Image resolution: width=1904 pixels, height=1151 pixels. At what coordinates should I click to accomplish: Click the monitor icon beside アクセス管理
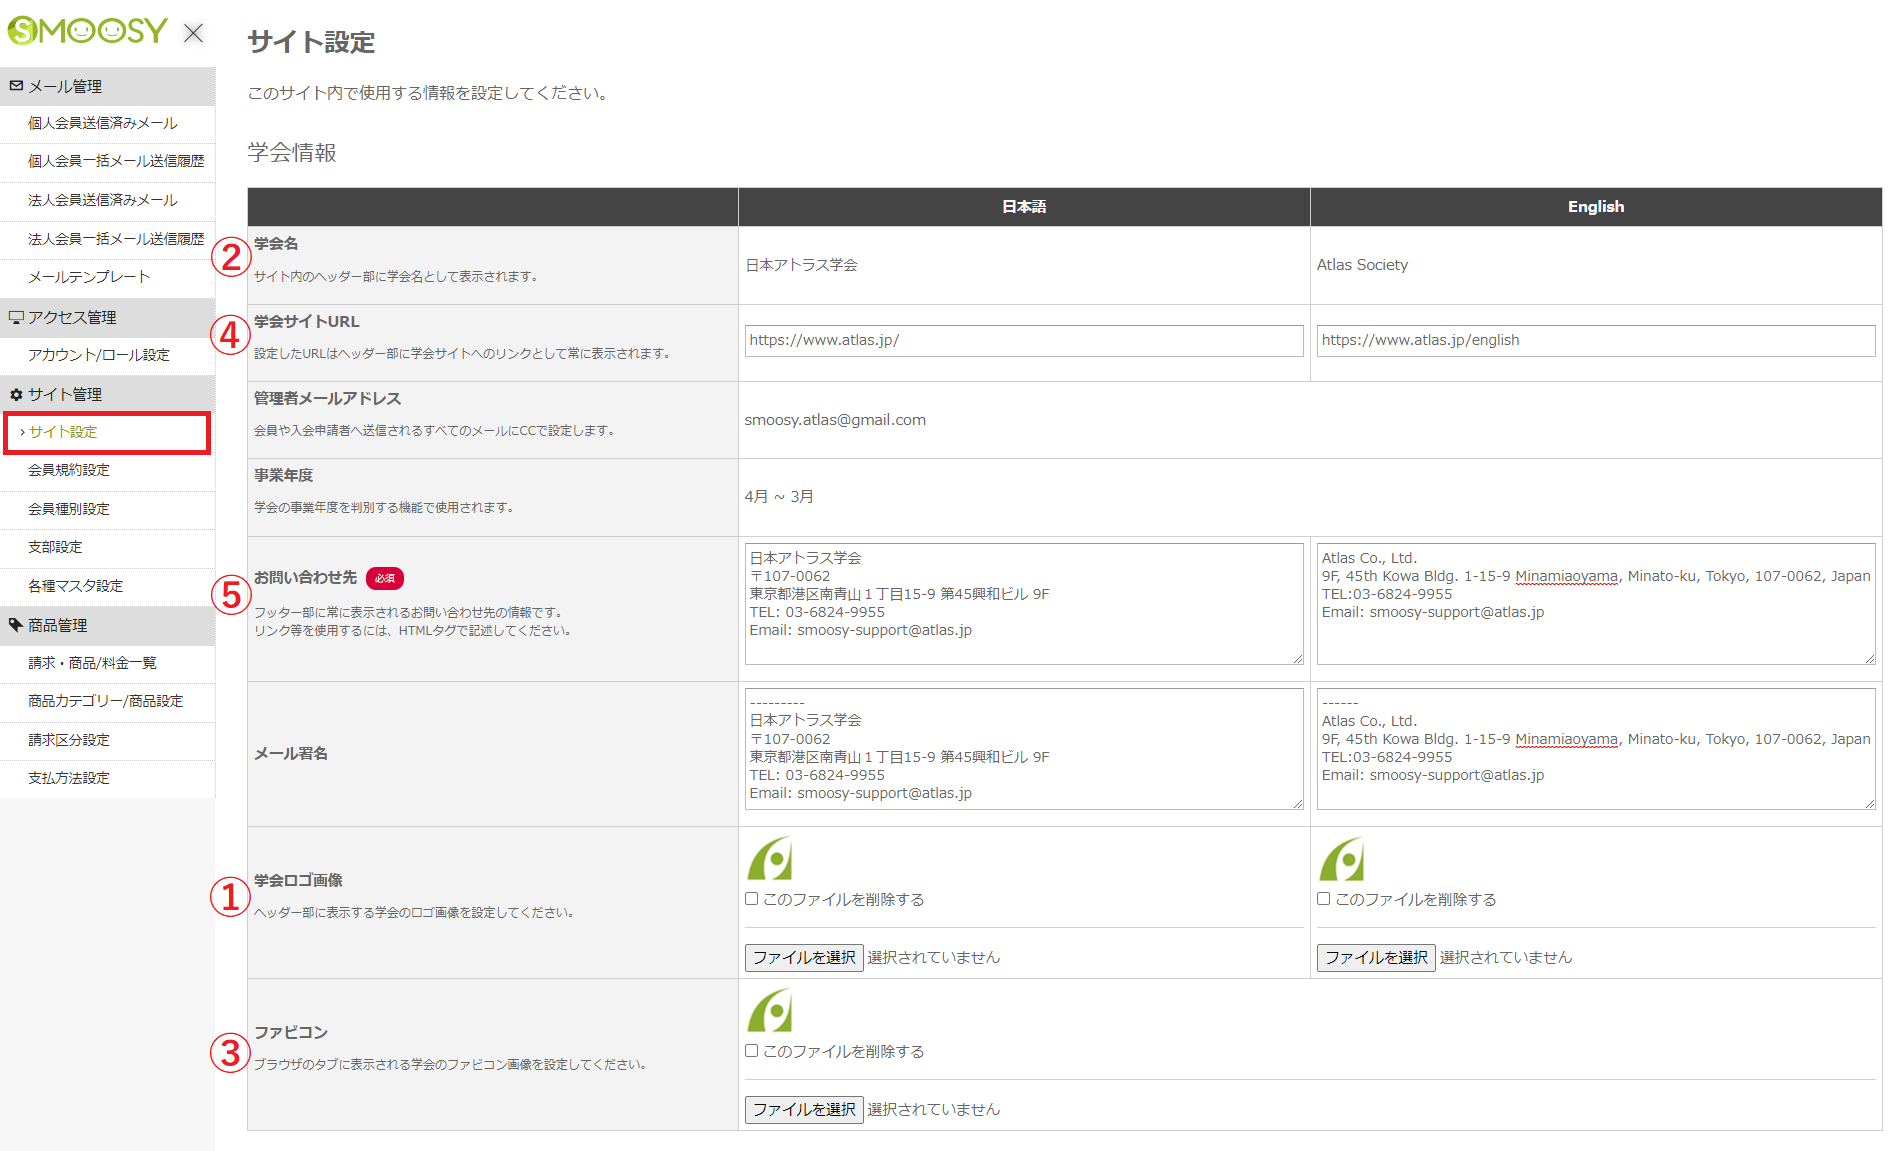click(16, 317)
